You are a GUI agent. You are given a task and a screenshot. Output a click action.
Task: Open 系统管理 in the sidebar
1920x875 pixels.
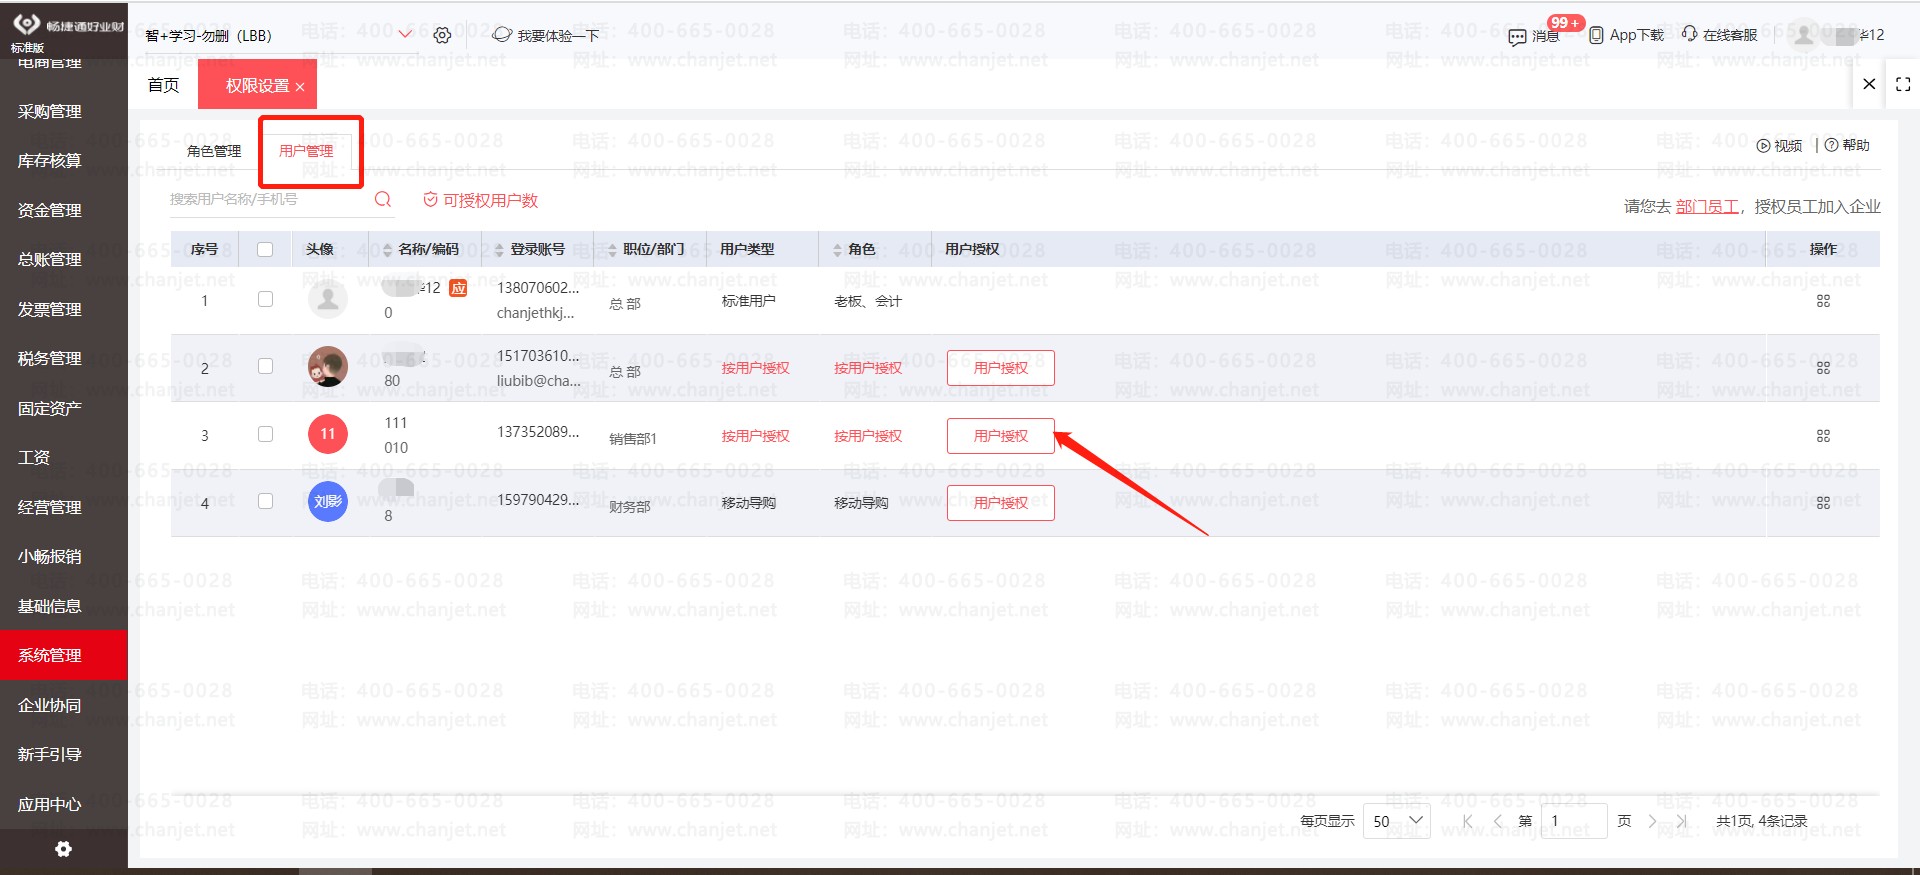point(64,655)
